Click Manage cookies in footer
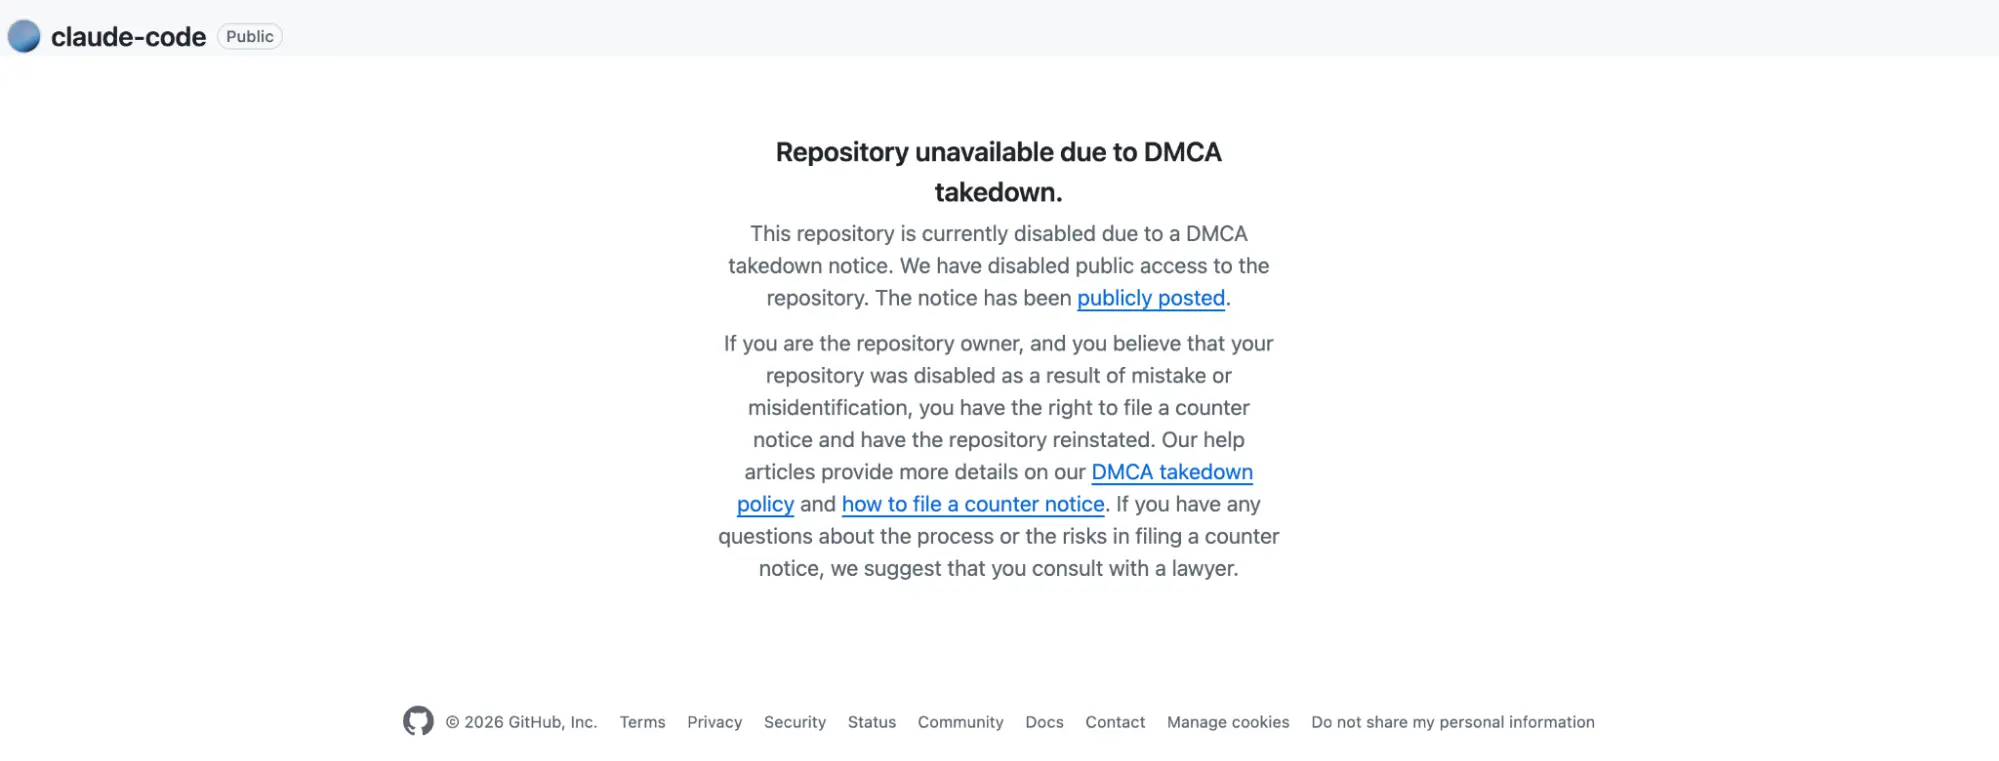The height and width of the screenshot is (761, 1999). 1228,722
